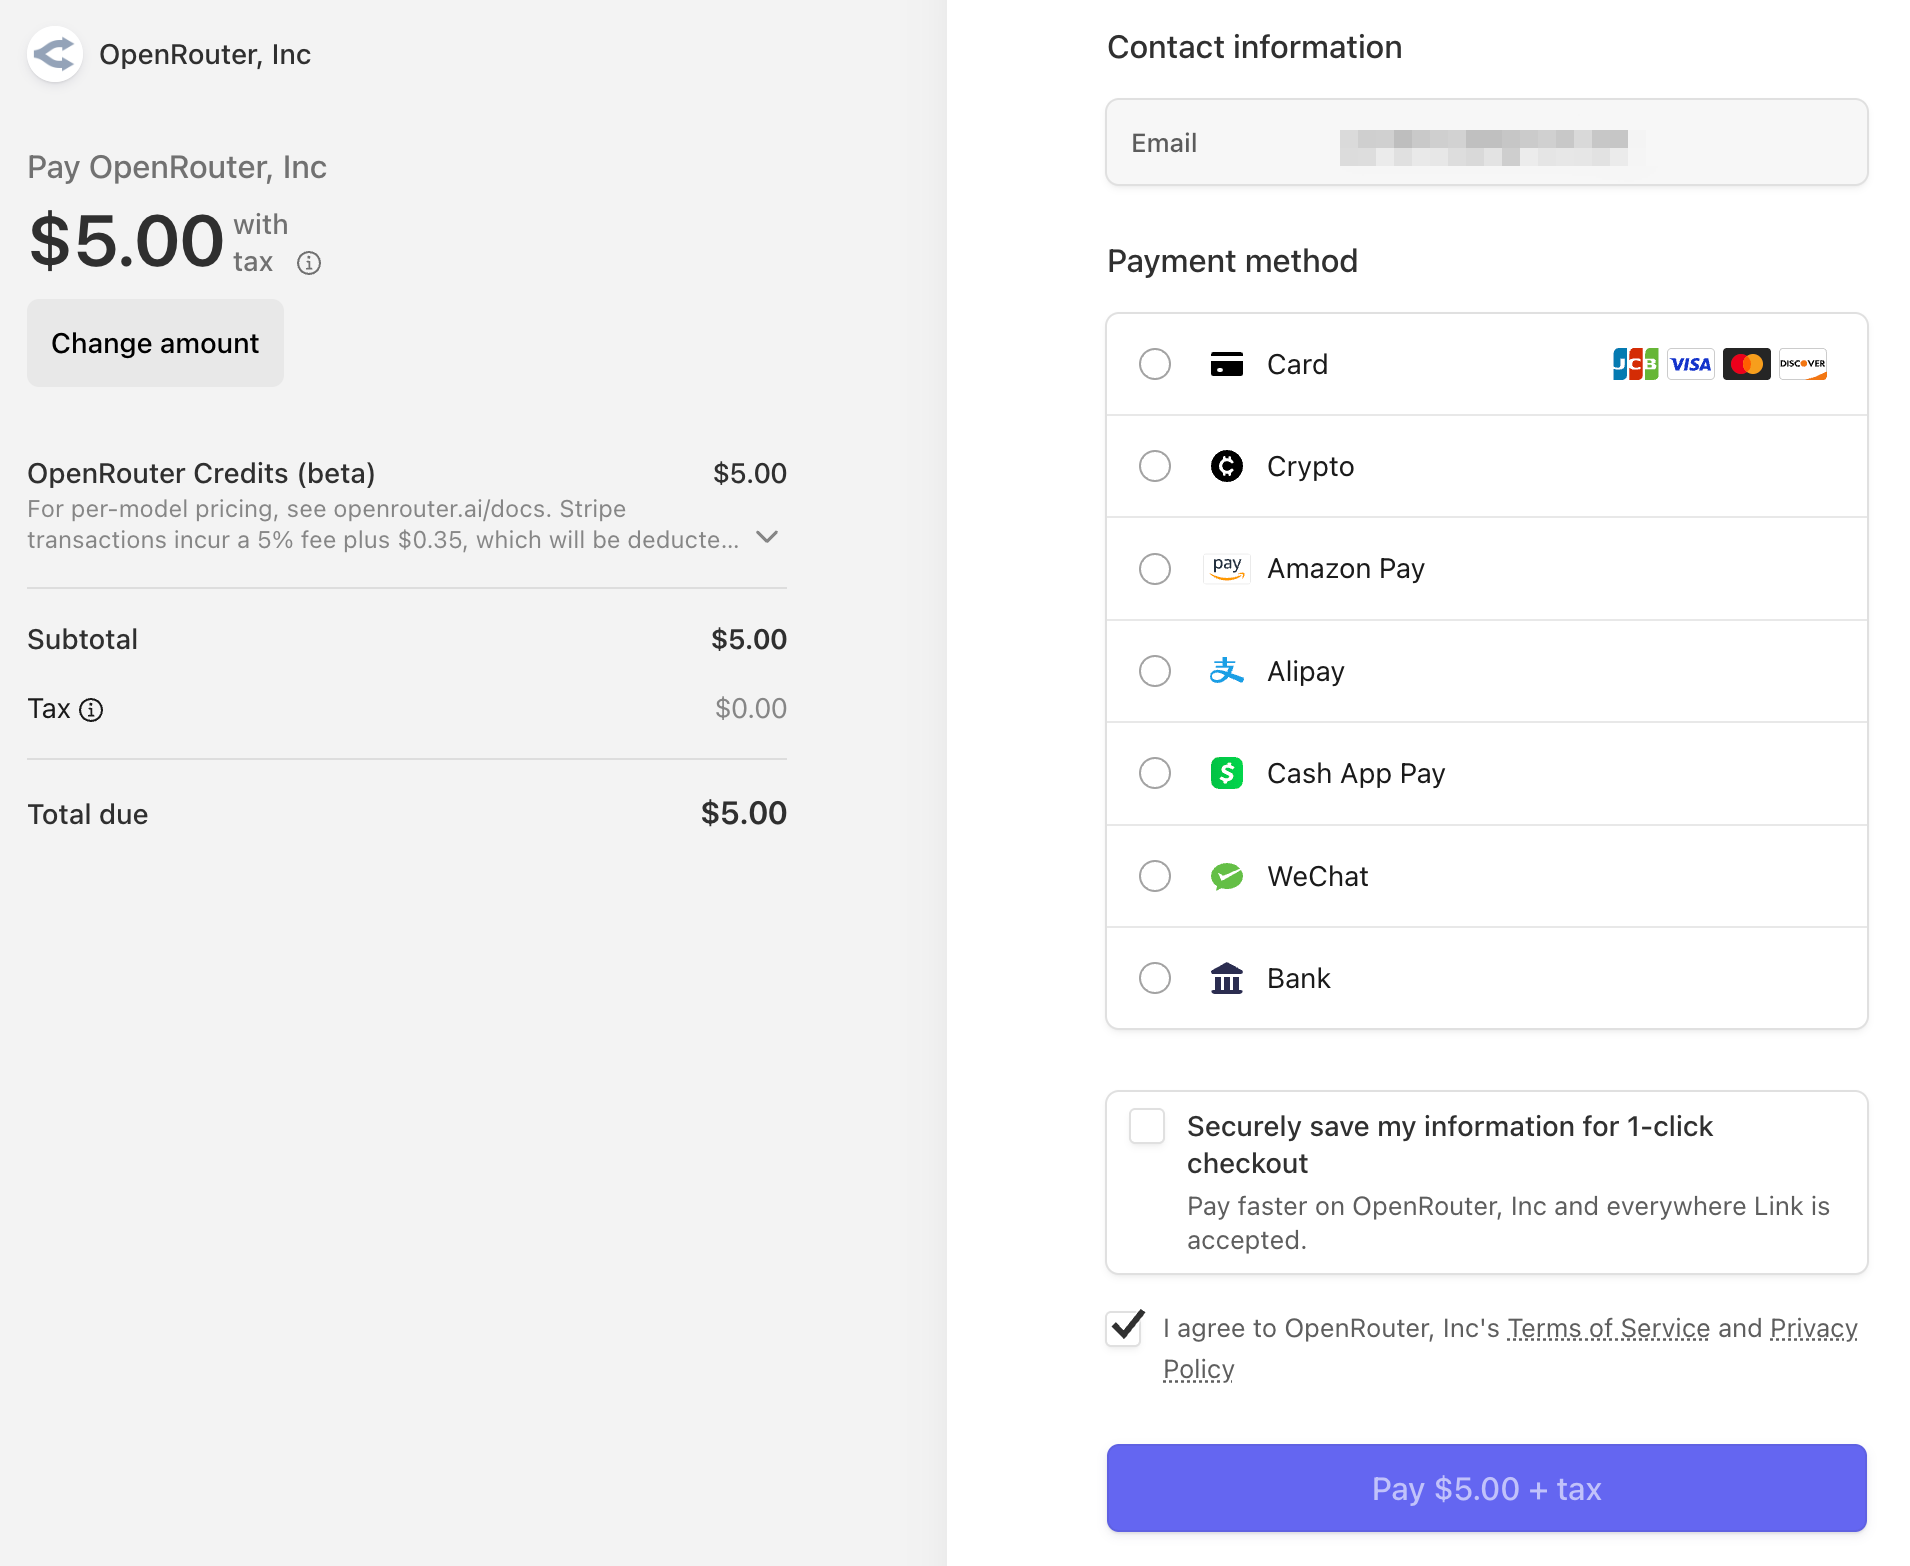Screen dimensions: 1910x1566
Task: Click the Tax info icon
Action: pos(91,710)
